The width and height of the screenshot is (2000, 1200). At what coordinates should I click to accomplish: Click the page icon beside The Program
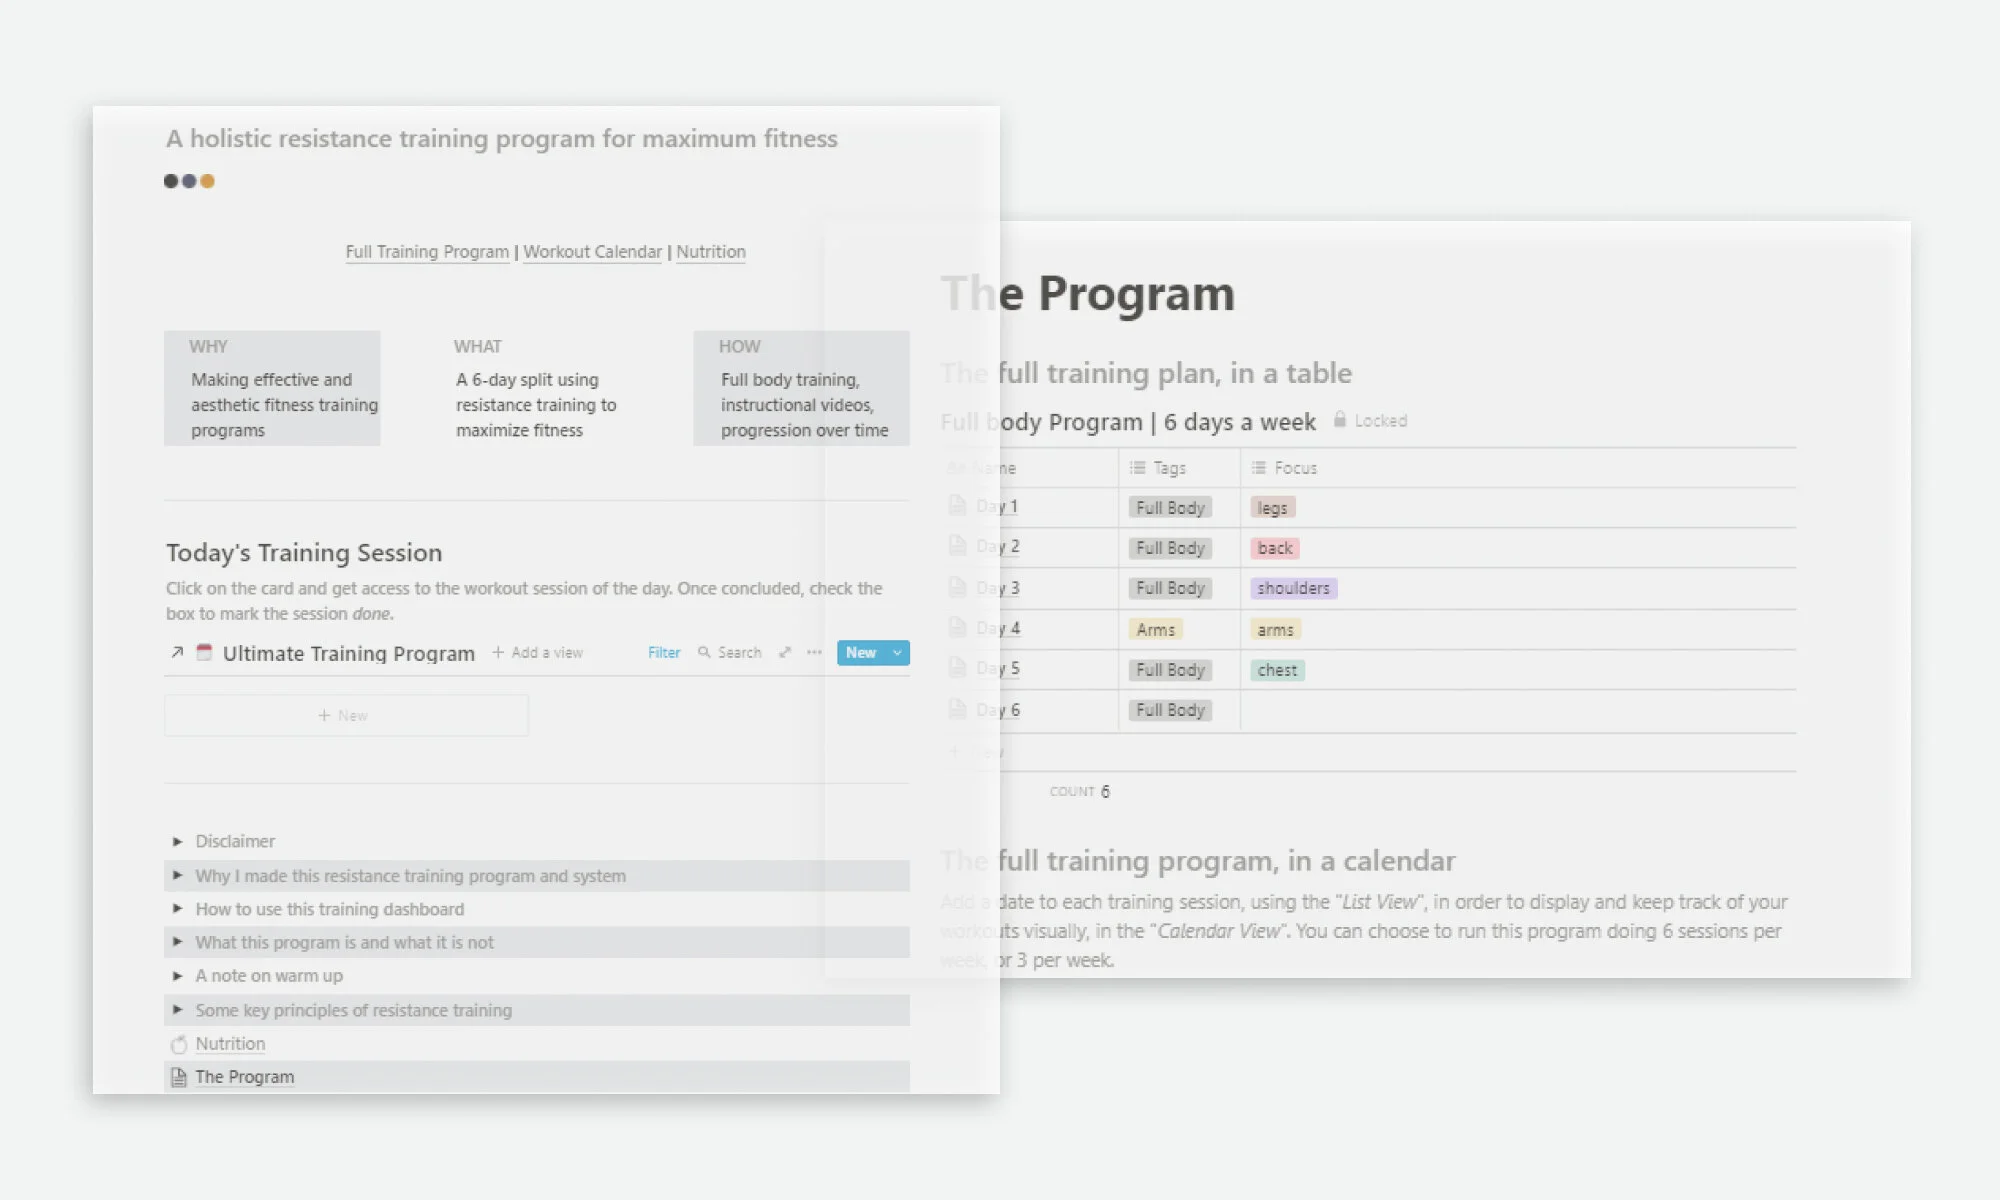pos(179,1077)
